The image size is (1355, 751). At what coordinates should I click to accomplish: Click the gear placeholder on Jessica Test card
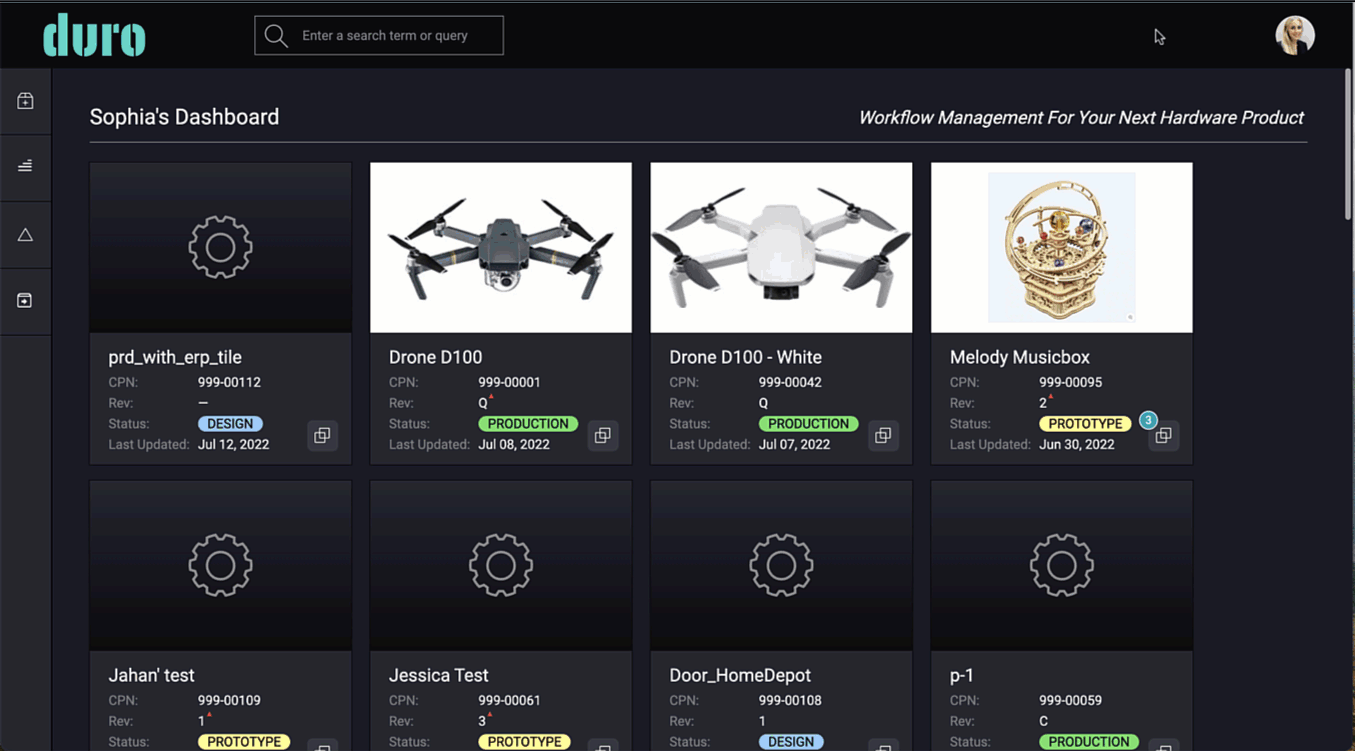[501, 565]
